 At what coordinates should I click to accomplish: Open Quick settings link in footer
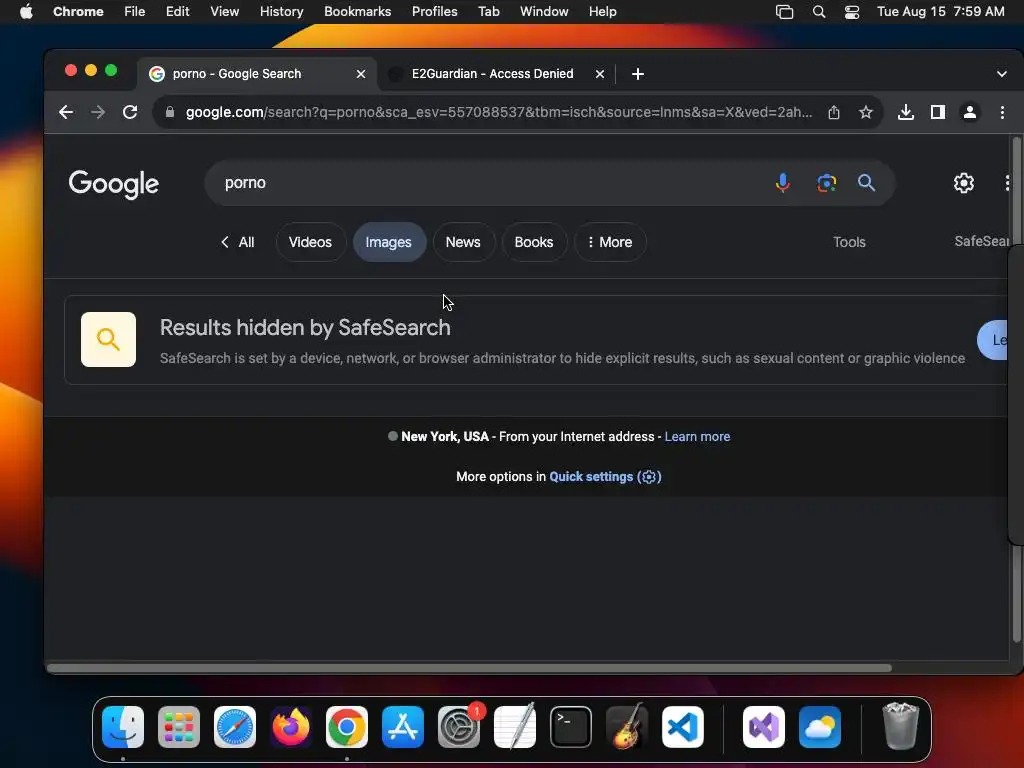pyautogui.click(x=605, y=477)
